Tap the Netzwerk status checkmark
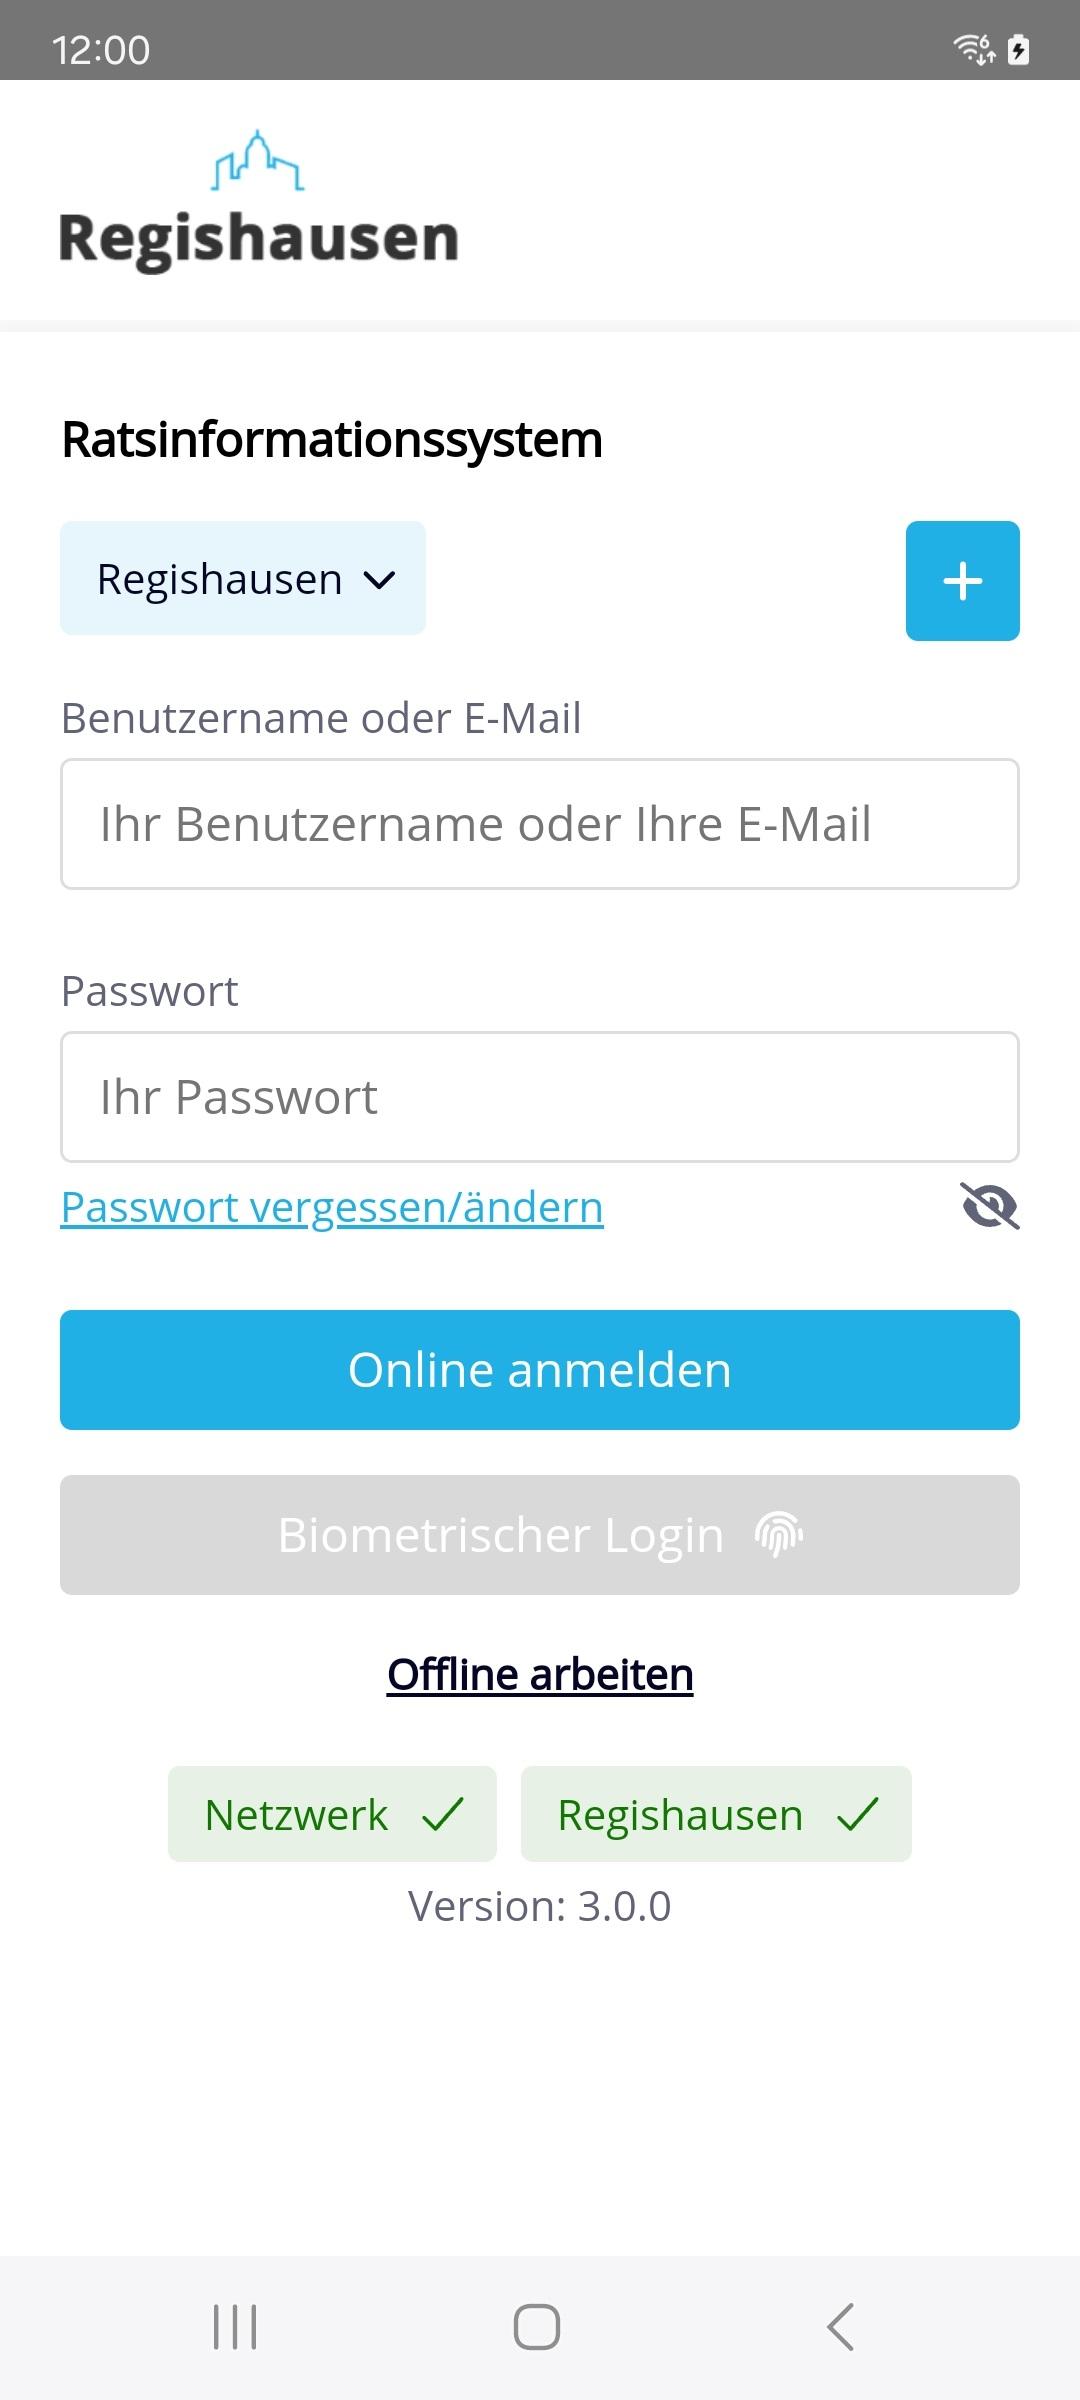 442,1814
